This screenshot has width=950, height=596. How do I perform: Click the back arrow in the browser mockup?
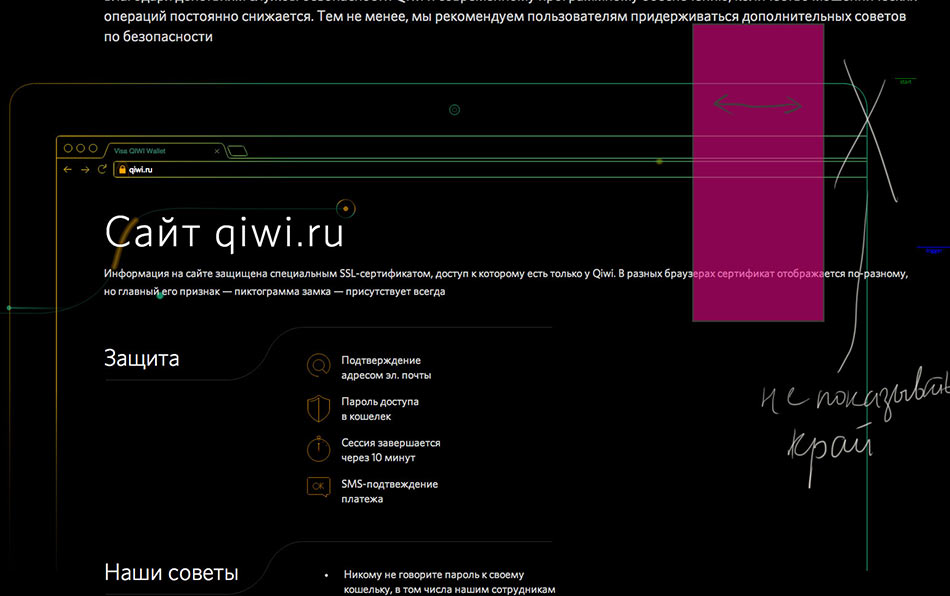pyautogui.click(x=68, y=170)
